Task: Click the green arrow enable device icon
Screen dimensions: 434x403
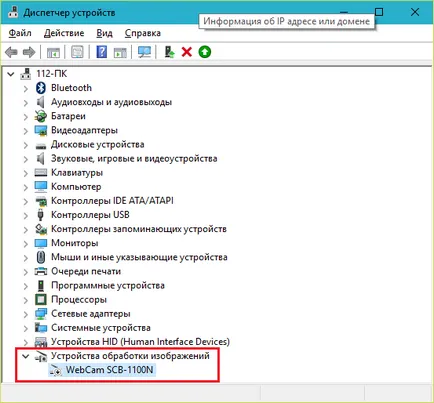Action: coord(205,52)
